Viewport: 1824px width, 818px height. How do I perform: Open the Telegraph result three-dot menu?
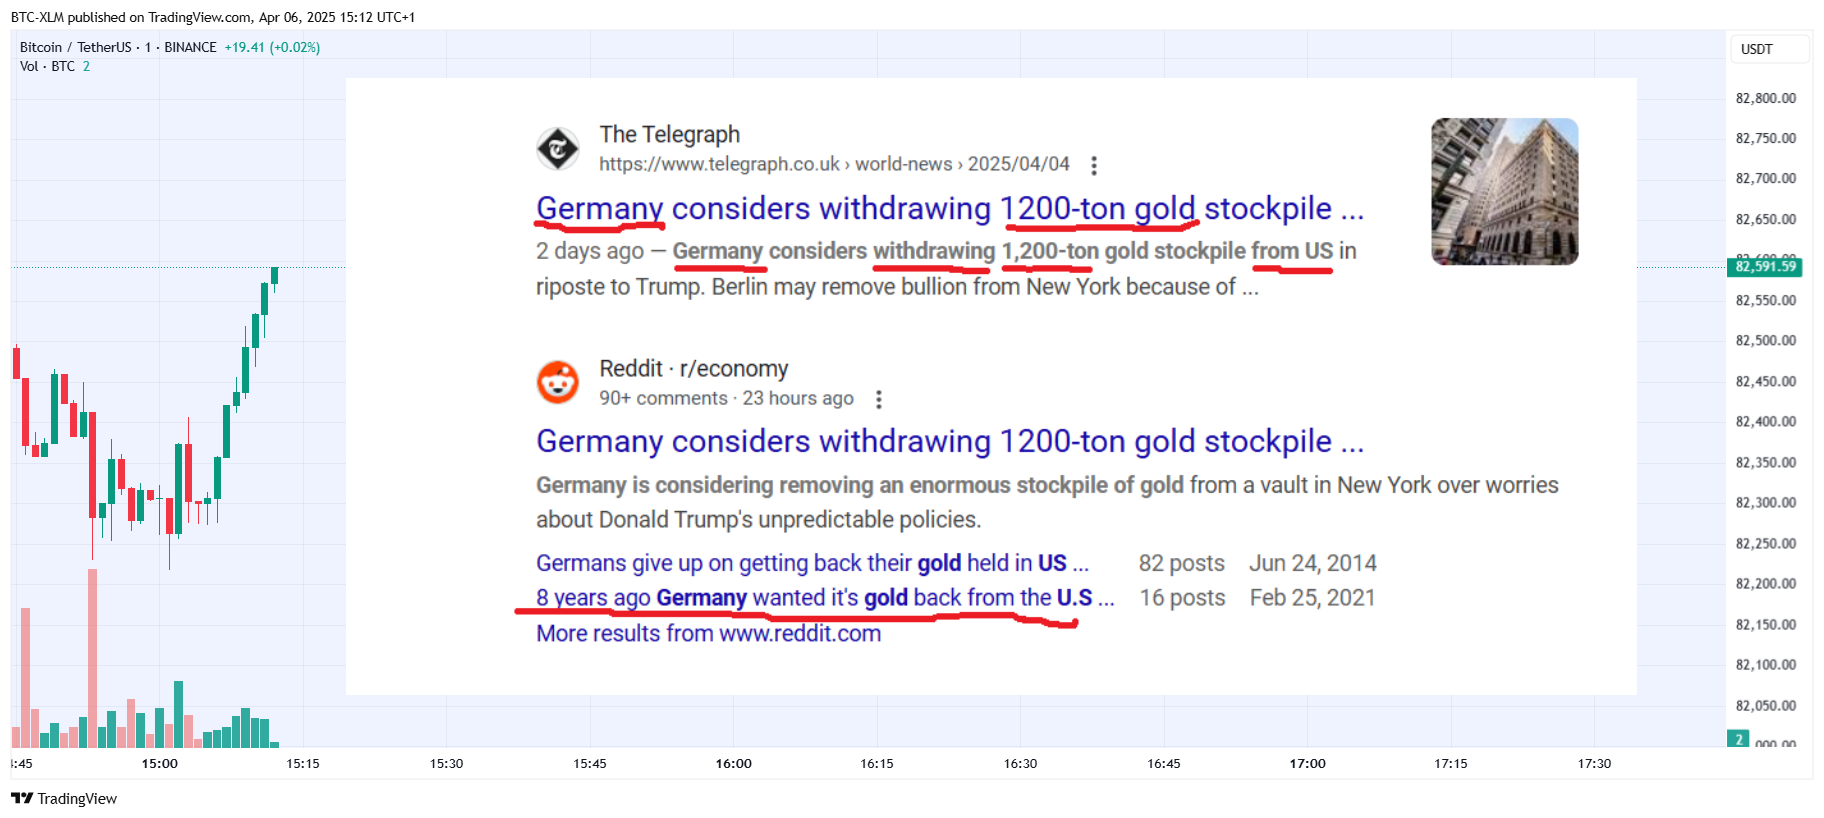(1094, 165)
